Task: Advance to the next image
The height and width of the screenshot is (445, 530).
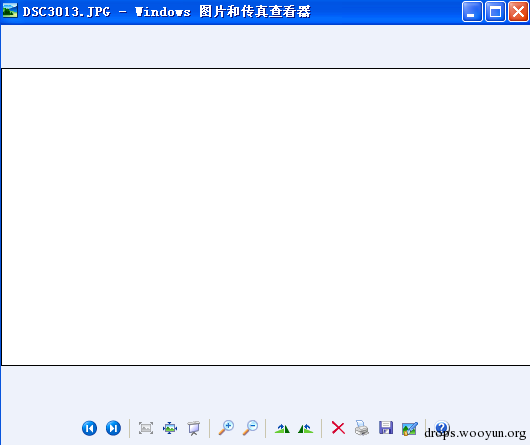Action: (x=113, y=428)
